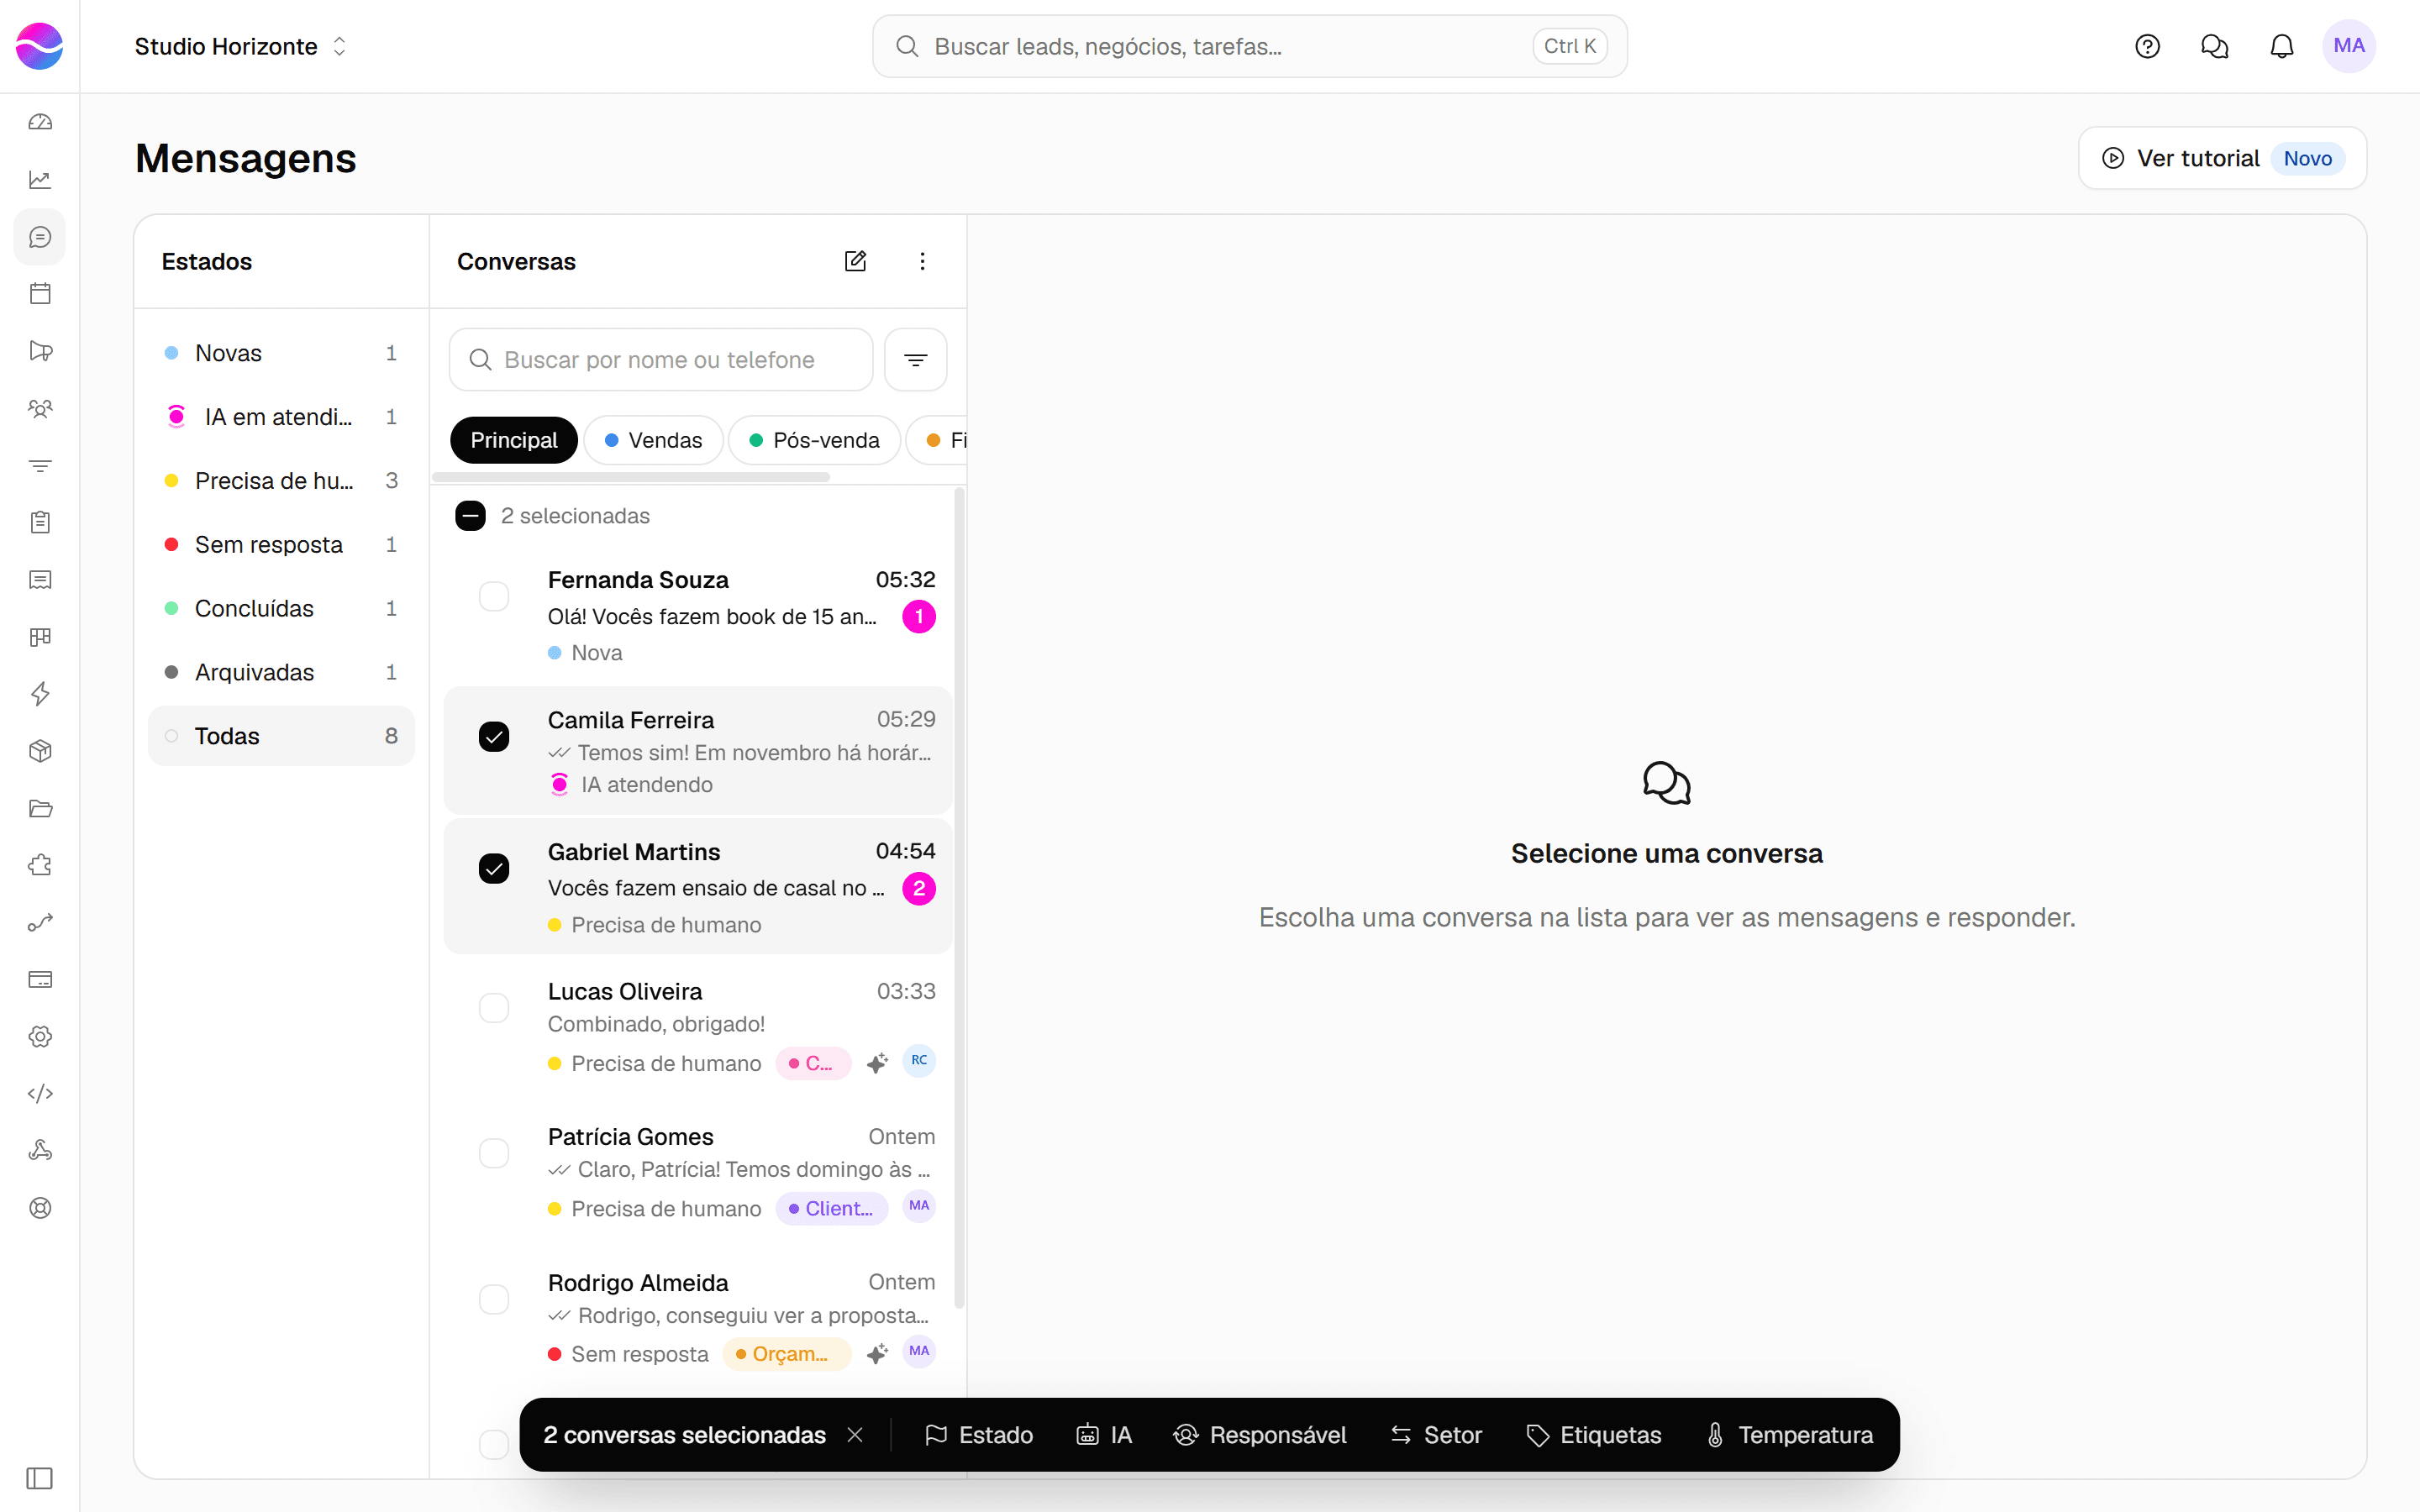Open the lightning automation icon in sidebar
The width and height of the screenshot is (2420, 1512).
40,694
